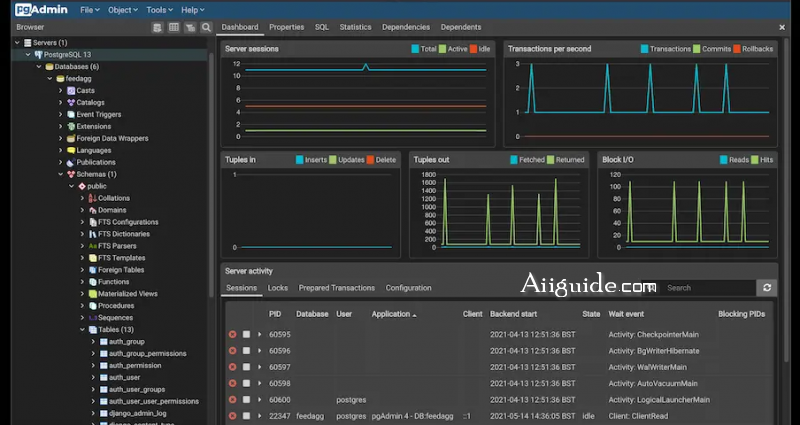Sort sessions by PID column header
The width and height of the screenshot is (800, 425).
(x=275, y=314)
